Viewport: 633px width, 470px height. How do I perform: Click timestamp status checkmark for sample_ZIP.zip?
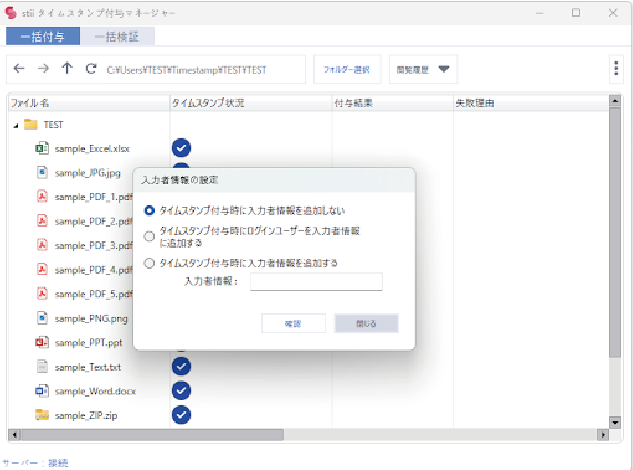(181, 414)
